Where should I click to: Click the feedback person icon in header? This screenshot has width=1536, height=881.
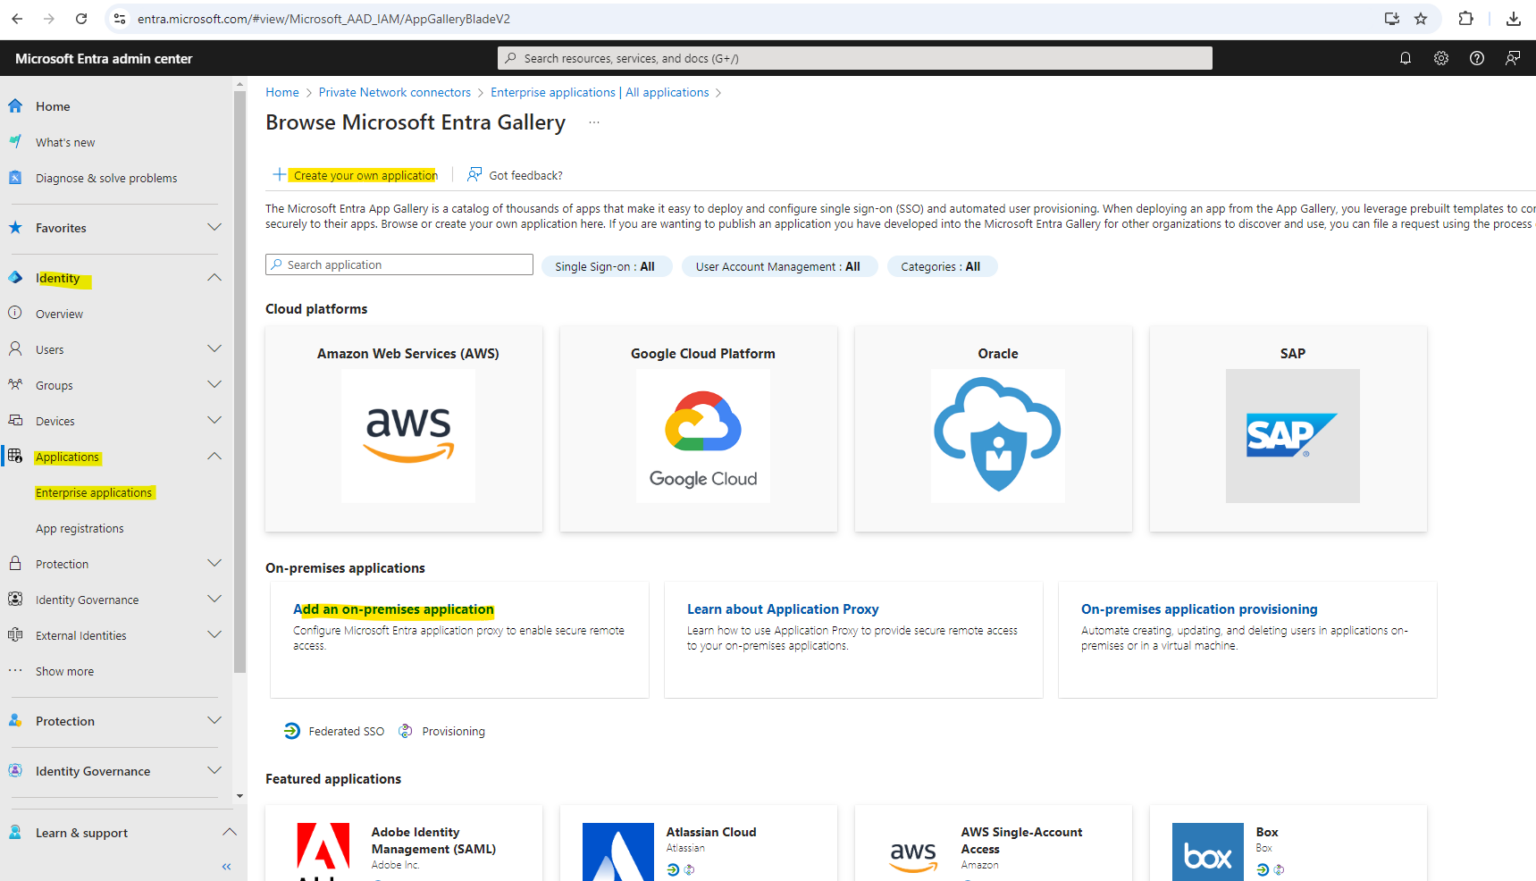[x=1513, y=58]
